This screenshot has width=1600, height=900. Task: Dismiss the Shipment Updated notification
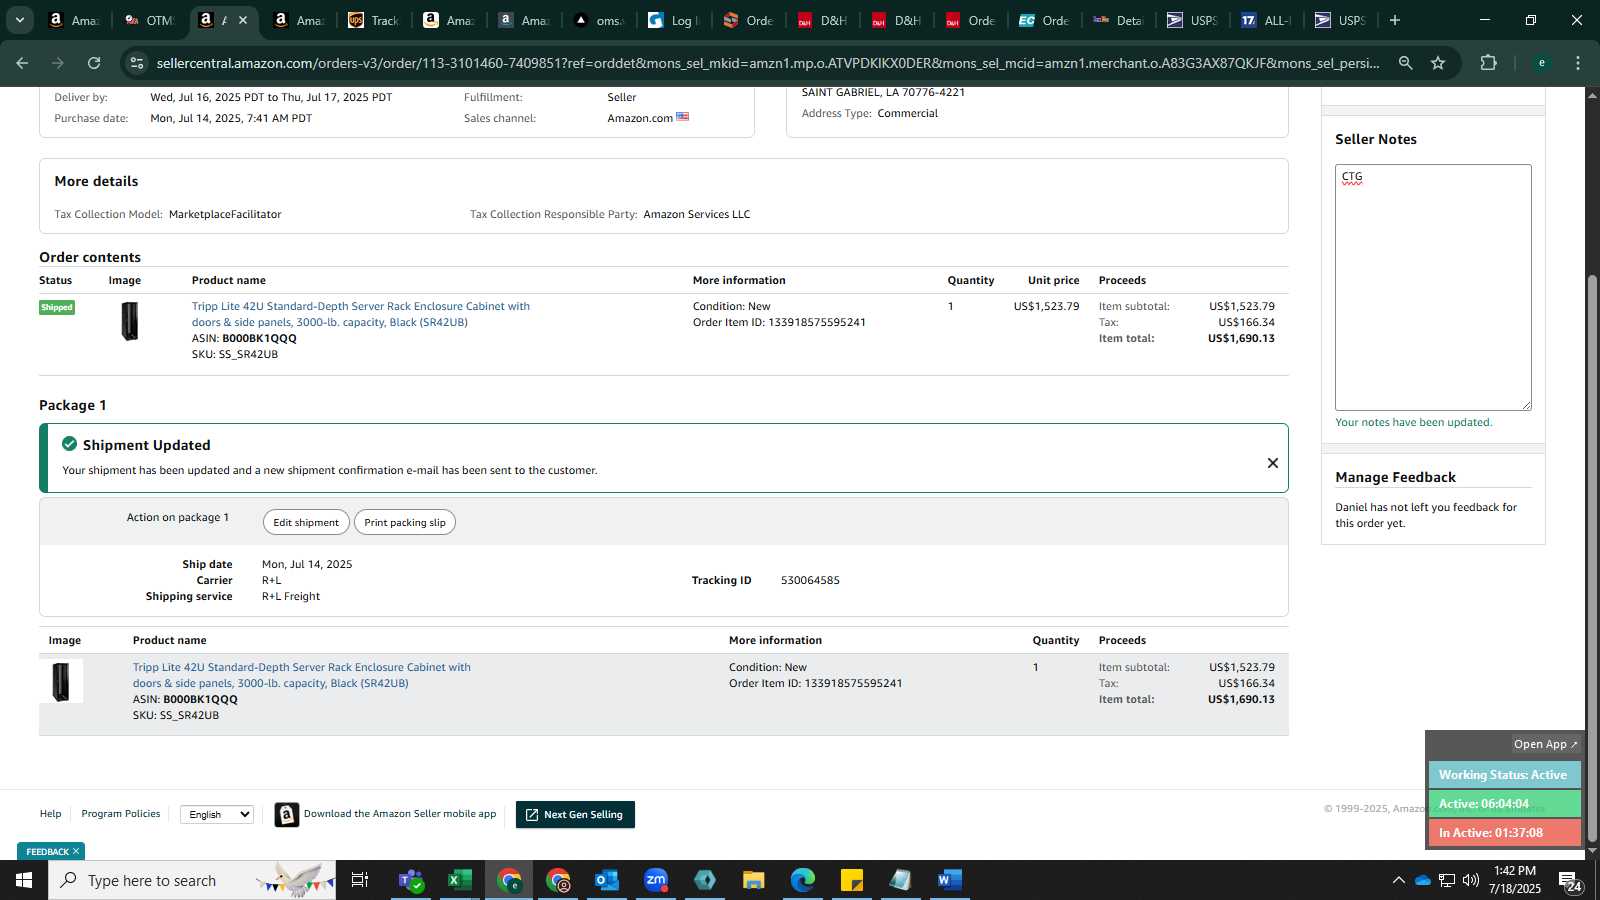coord(1273,463)
